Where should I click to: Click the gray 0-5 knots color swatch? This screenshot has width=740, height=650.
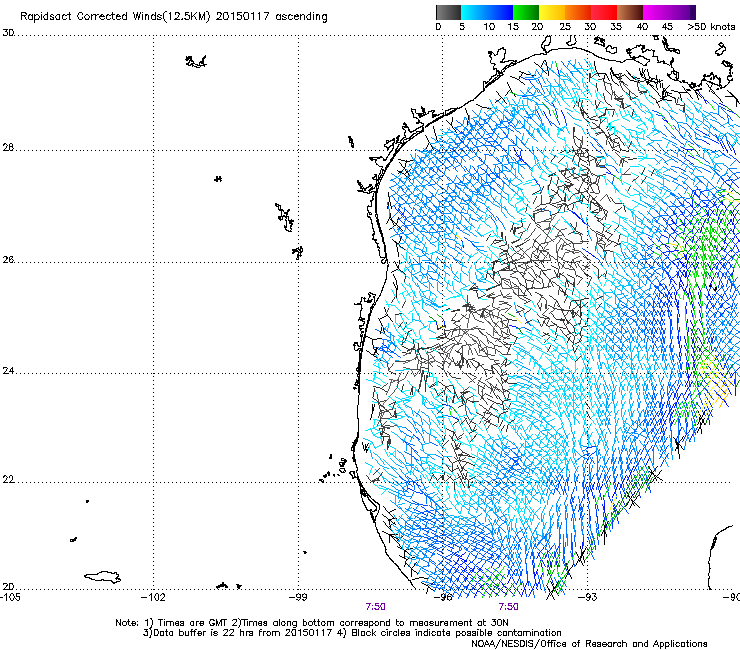[x=448, y=12]
